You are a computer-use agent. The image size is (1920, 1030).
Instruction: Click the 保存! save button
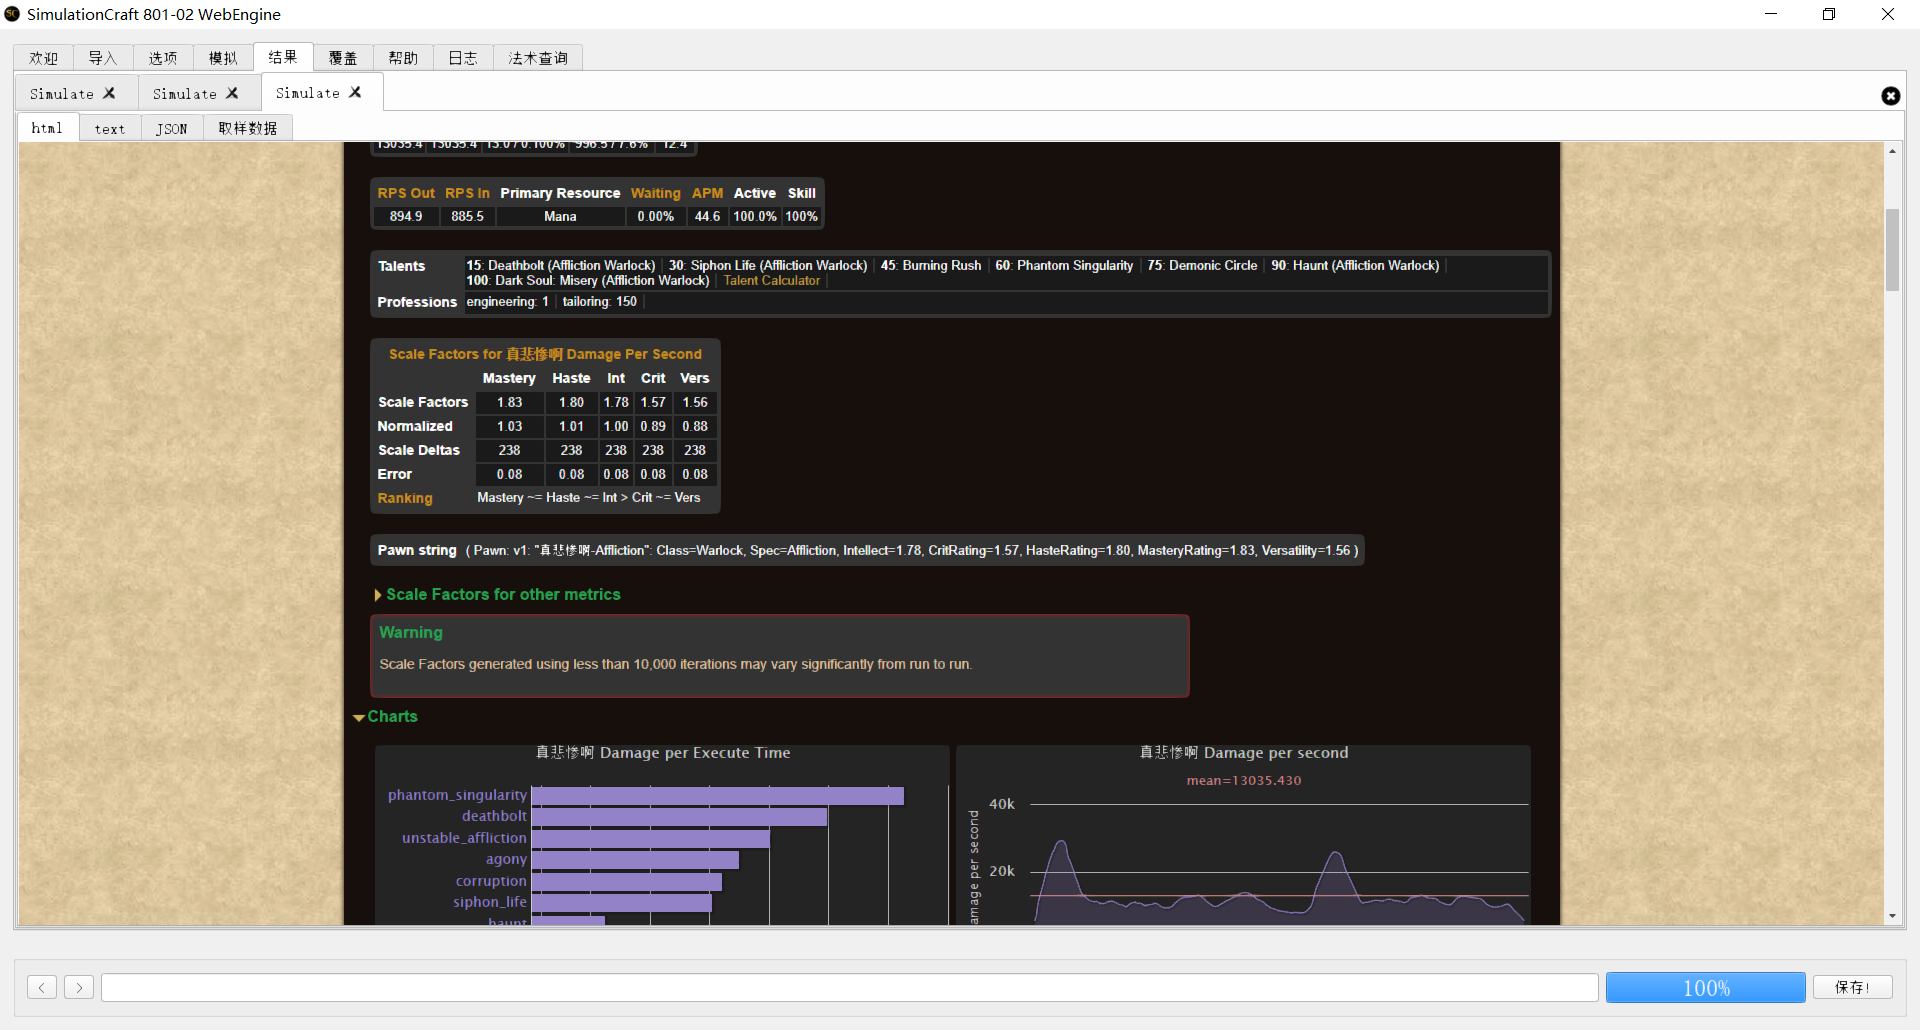[x=1852, y=988]
